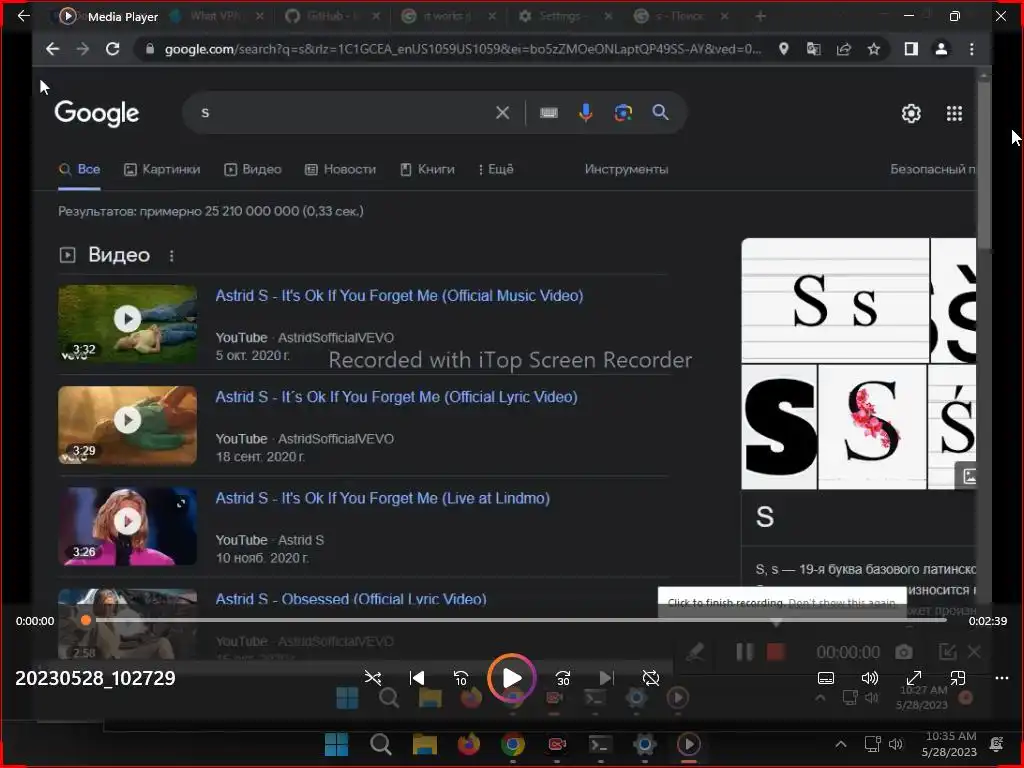Click the elapsed time 0:00:00
Screen dimensions: 1024x768
pos(35,621)
